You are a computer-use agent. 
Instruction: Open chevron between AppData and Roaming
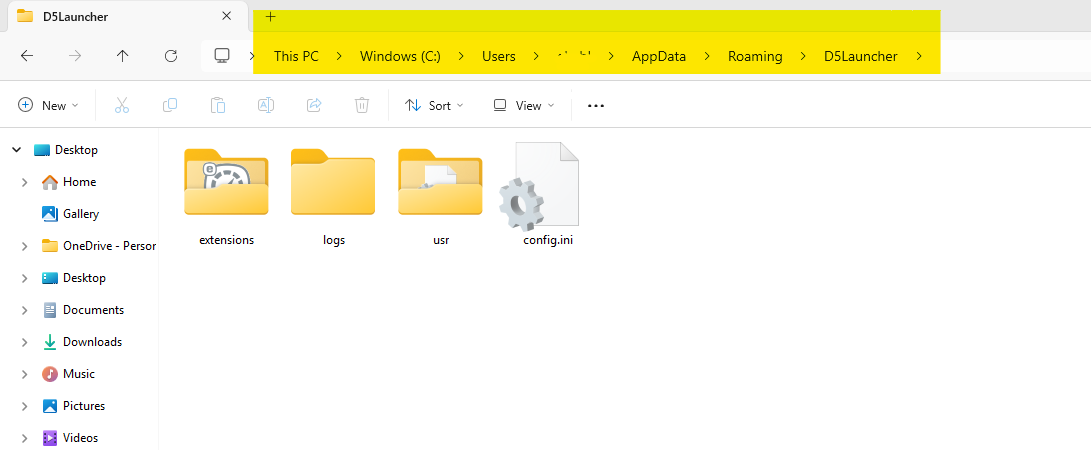pos(708,56)
